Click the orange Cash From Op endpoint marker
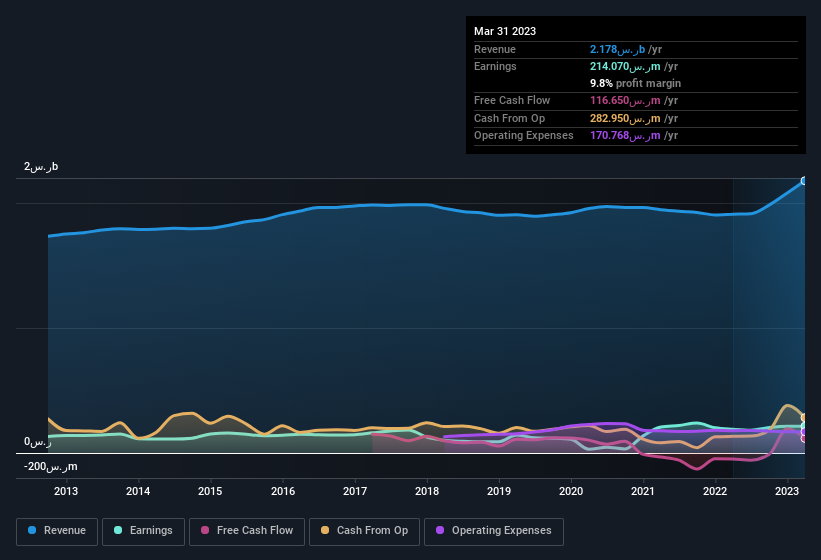Image resolution: width=821 pixels, height=560 pixels. 804,418
